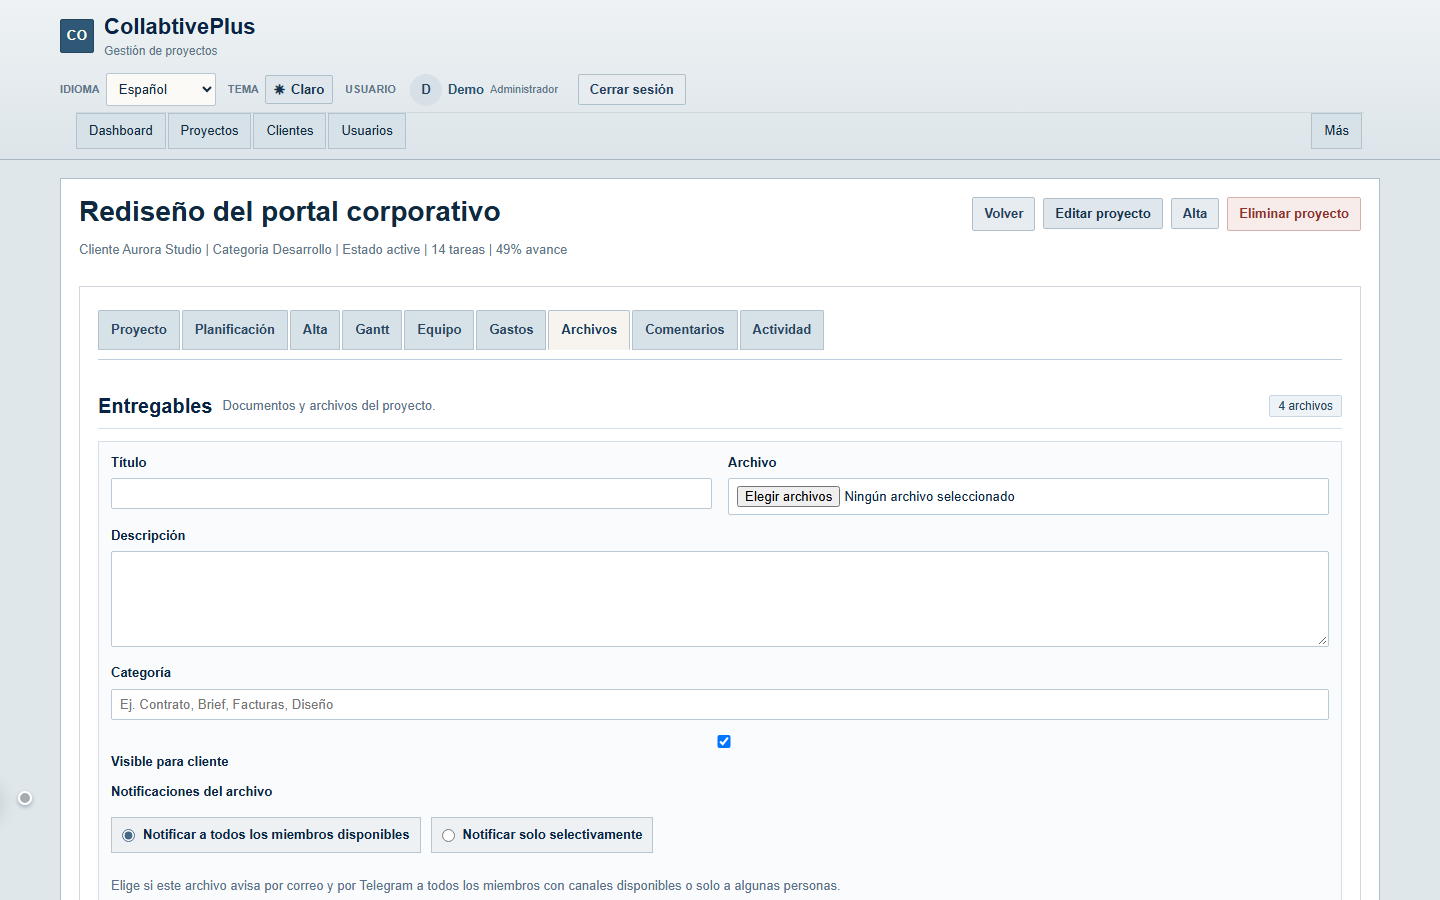1440x900 pixels.
Task: Switch to the Gastos tab
Action: [x=511, y=330]
